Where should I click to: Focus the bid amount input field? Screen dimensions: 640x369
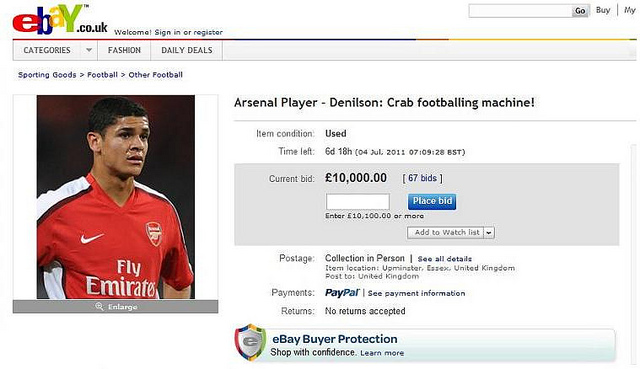coord(358,202)
